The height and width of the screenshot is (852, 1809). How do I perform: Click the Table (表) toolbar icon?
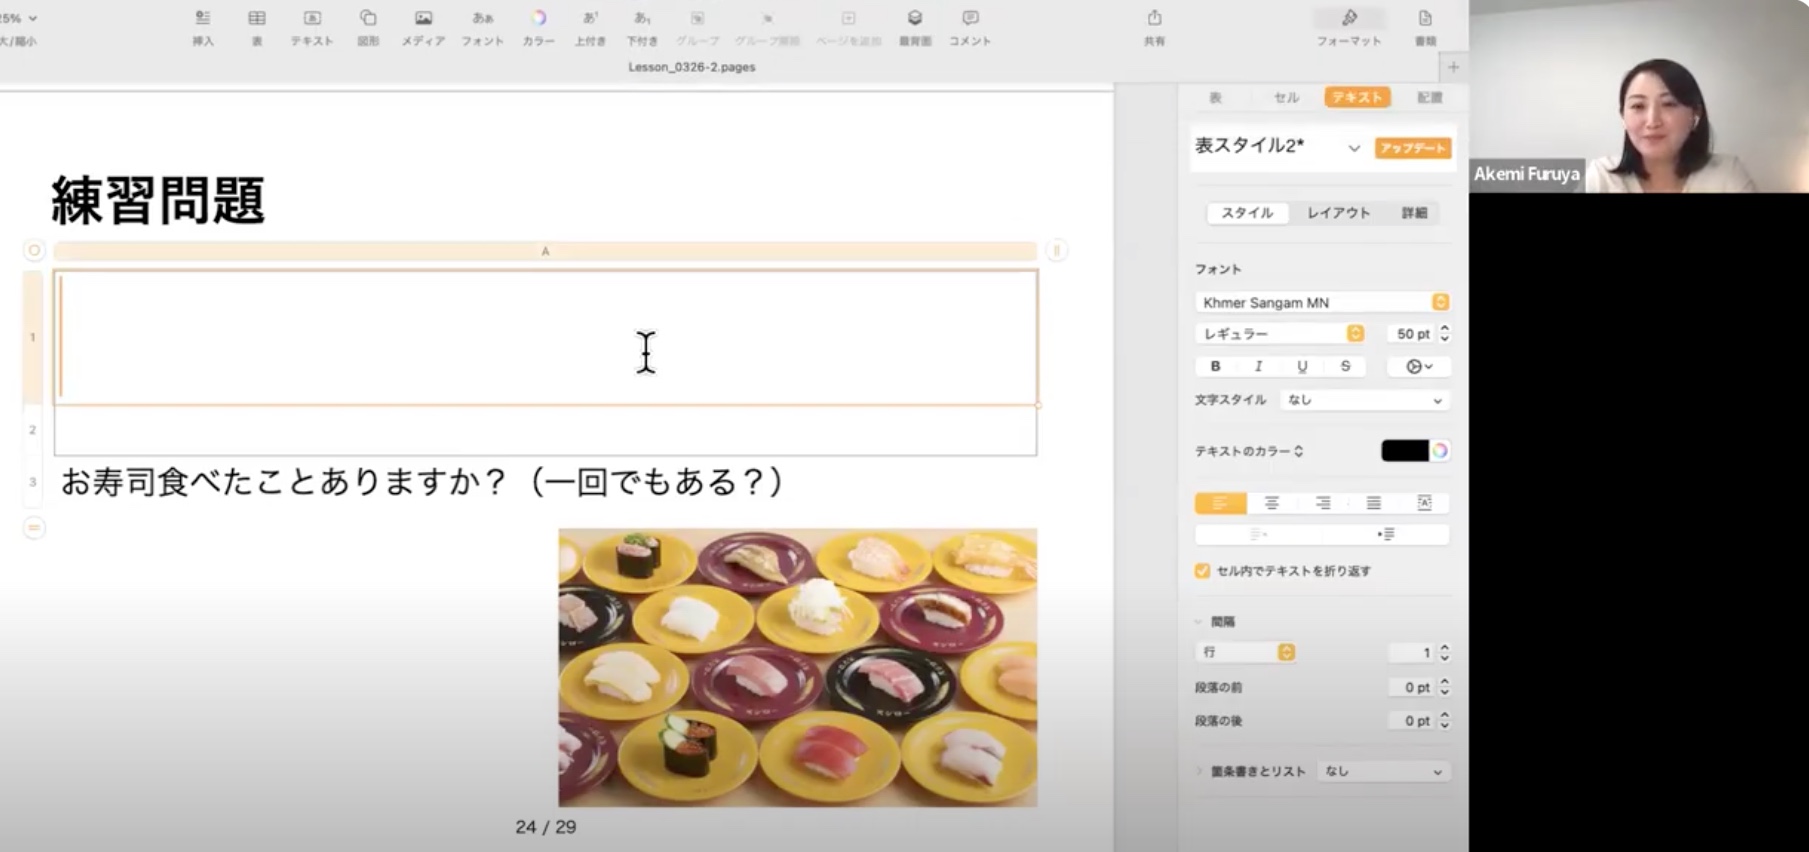pyautogui.click(x=257, y=26)
